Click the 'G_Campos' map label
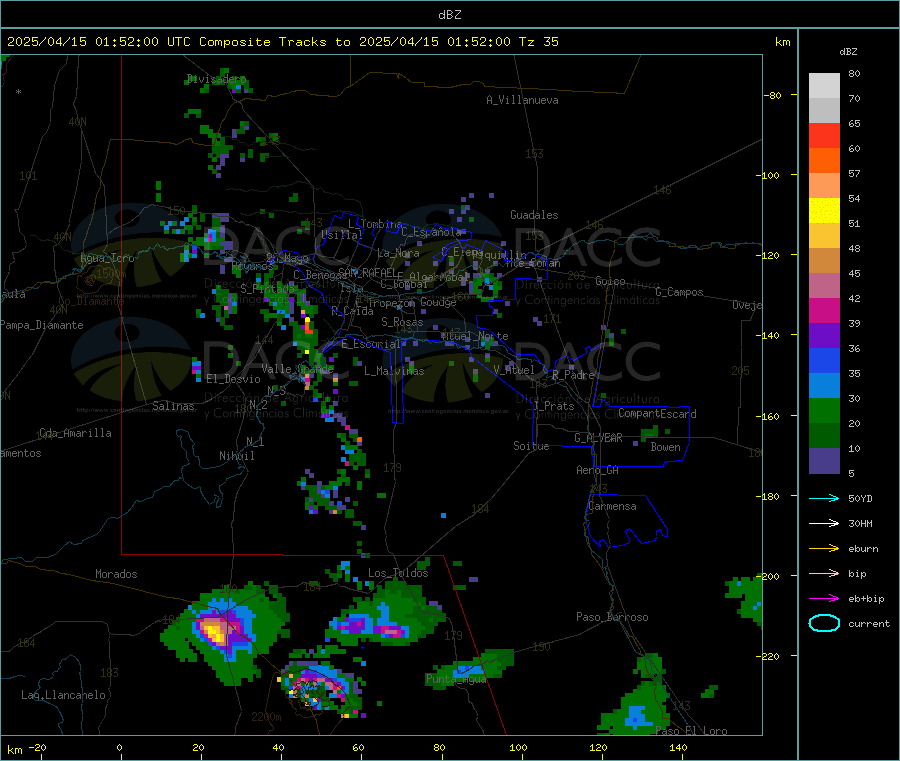 tap(679, 292)
